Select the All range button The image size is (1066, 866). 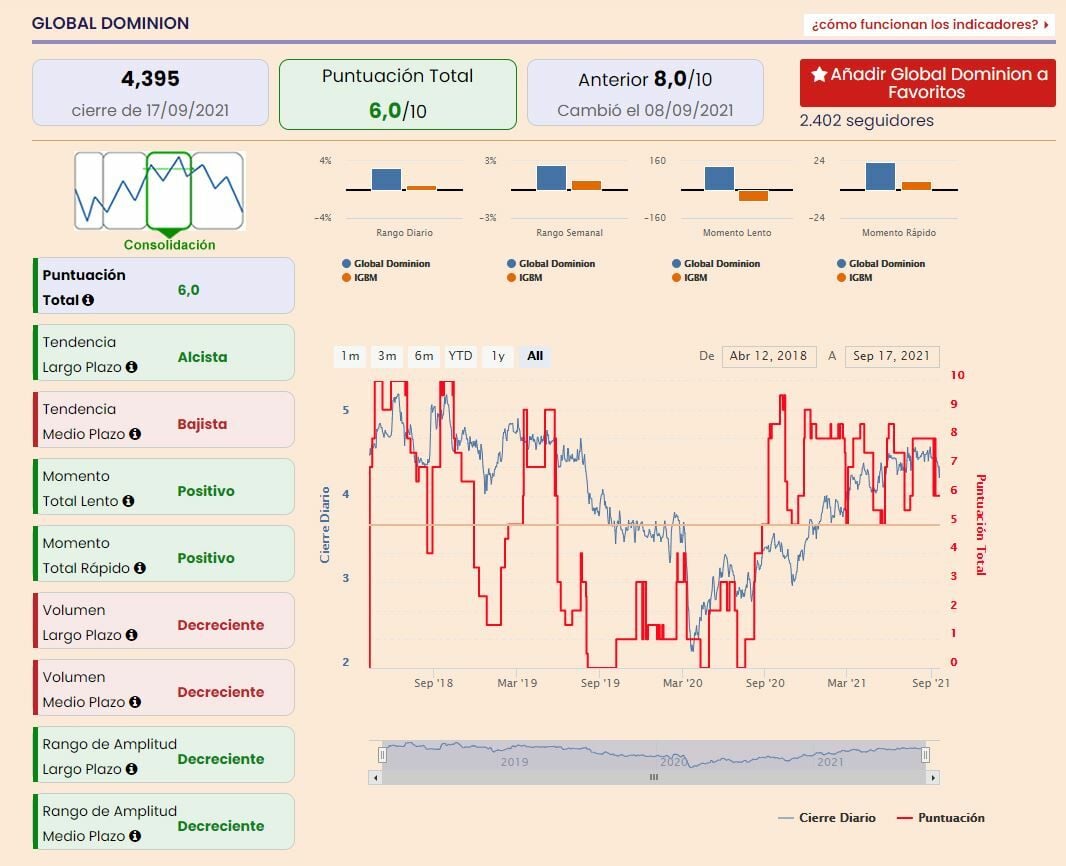click(535, 356)
